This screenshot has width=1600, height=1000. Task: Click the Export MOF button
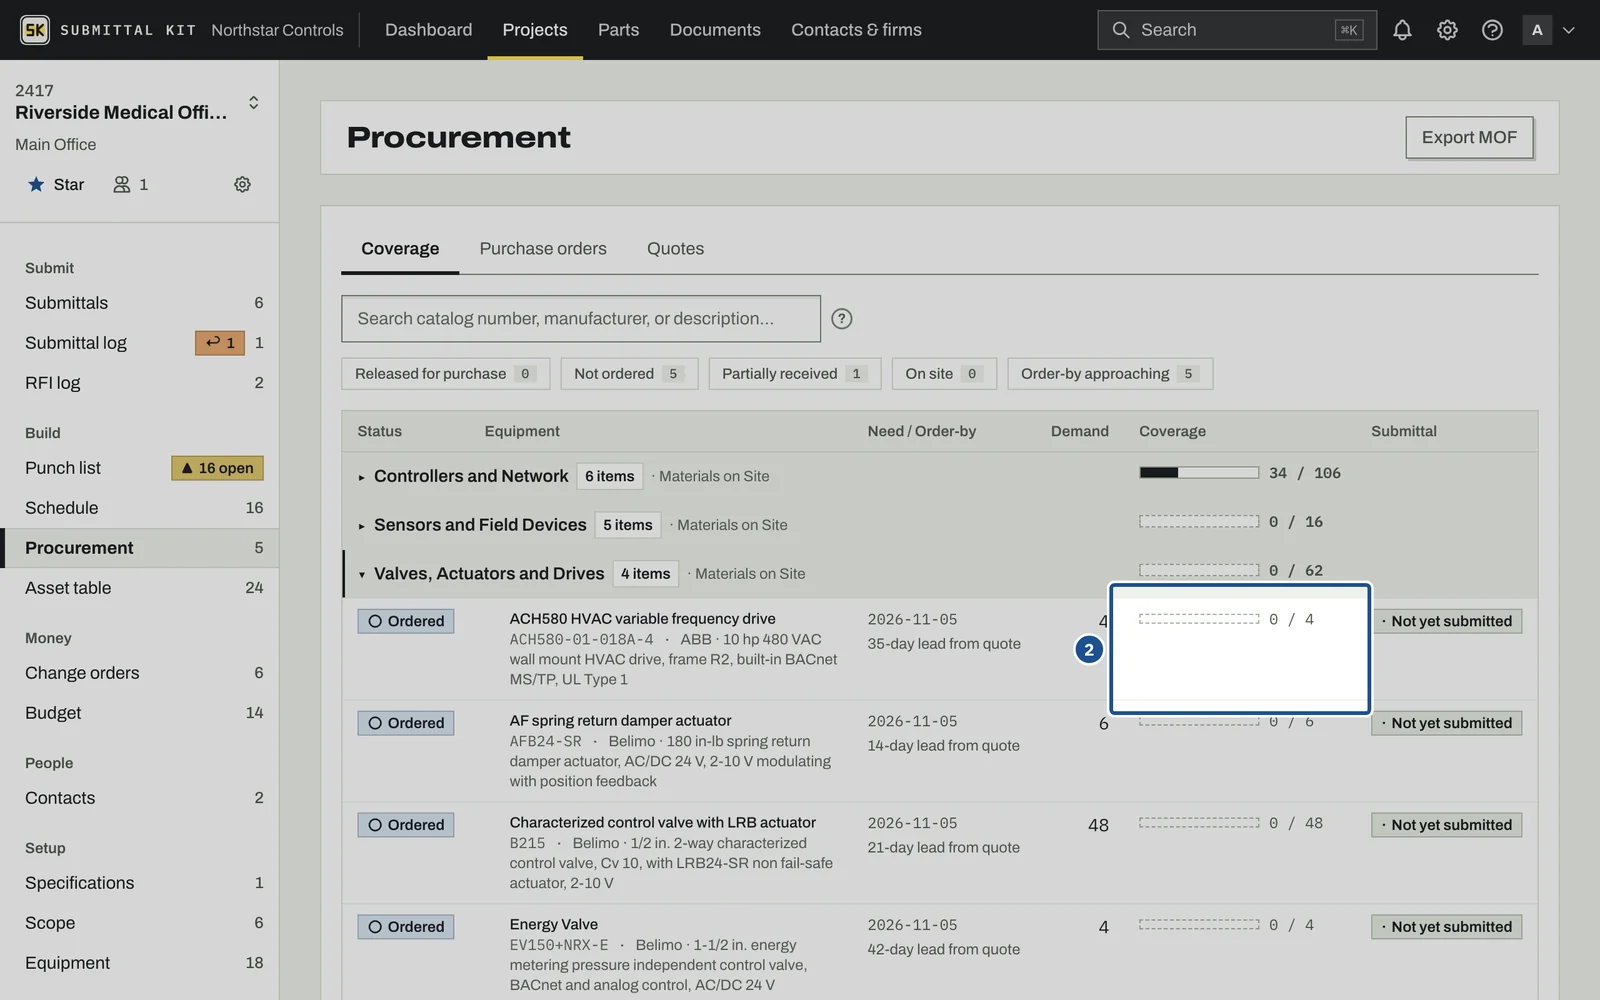coord(1469,137)
